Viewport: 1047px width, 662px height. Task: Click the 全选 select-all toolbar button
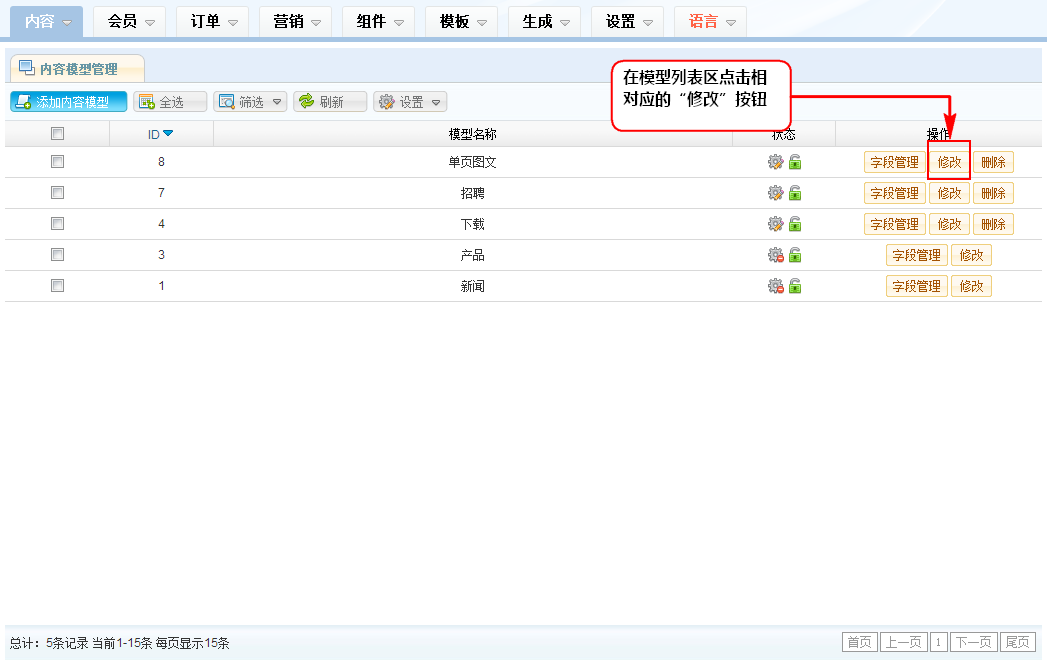tap(170, 102)
